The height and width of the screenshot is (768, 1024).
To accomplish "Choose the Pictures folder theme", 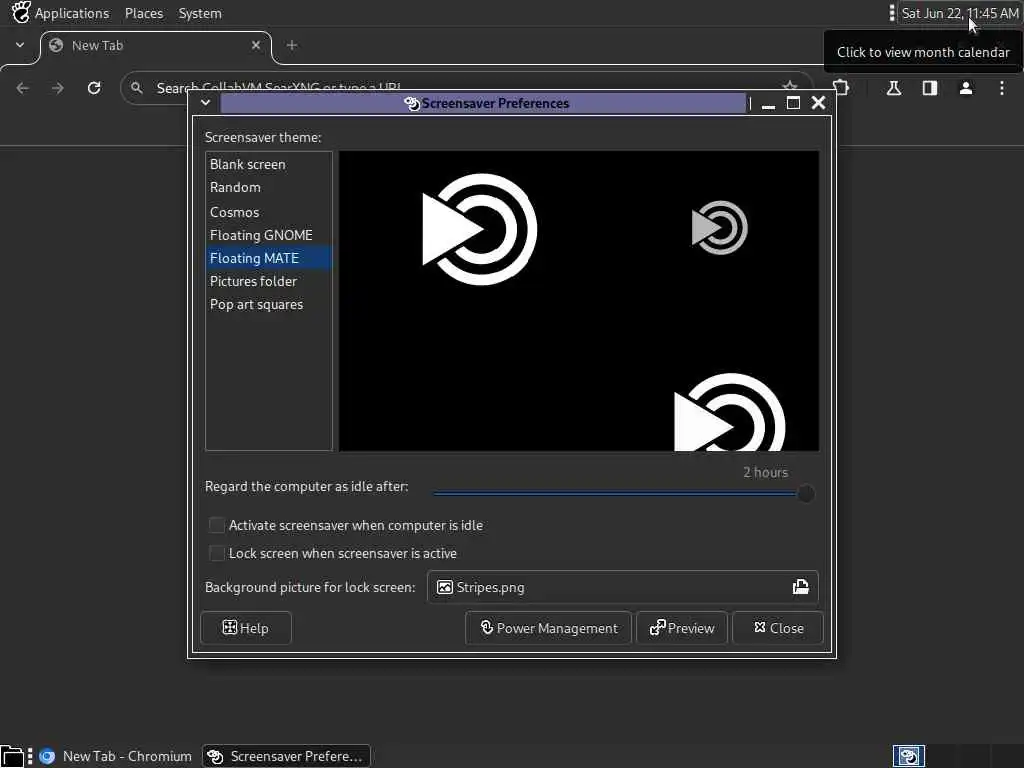I will click(x=268, y=281).
